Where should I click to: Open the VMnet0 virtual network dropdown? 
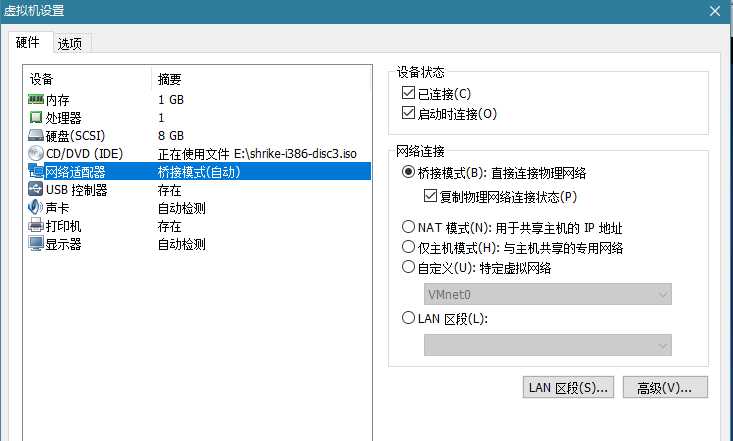pyautogui.click(x=547, y=294)
